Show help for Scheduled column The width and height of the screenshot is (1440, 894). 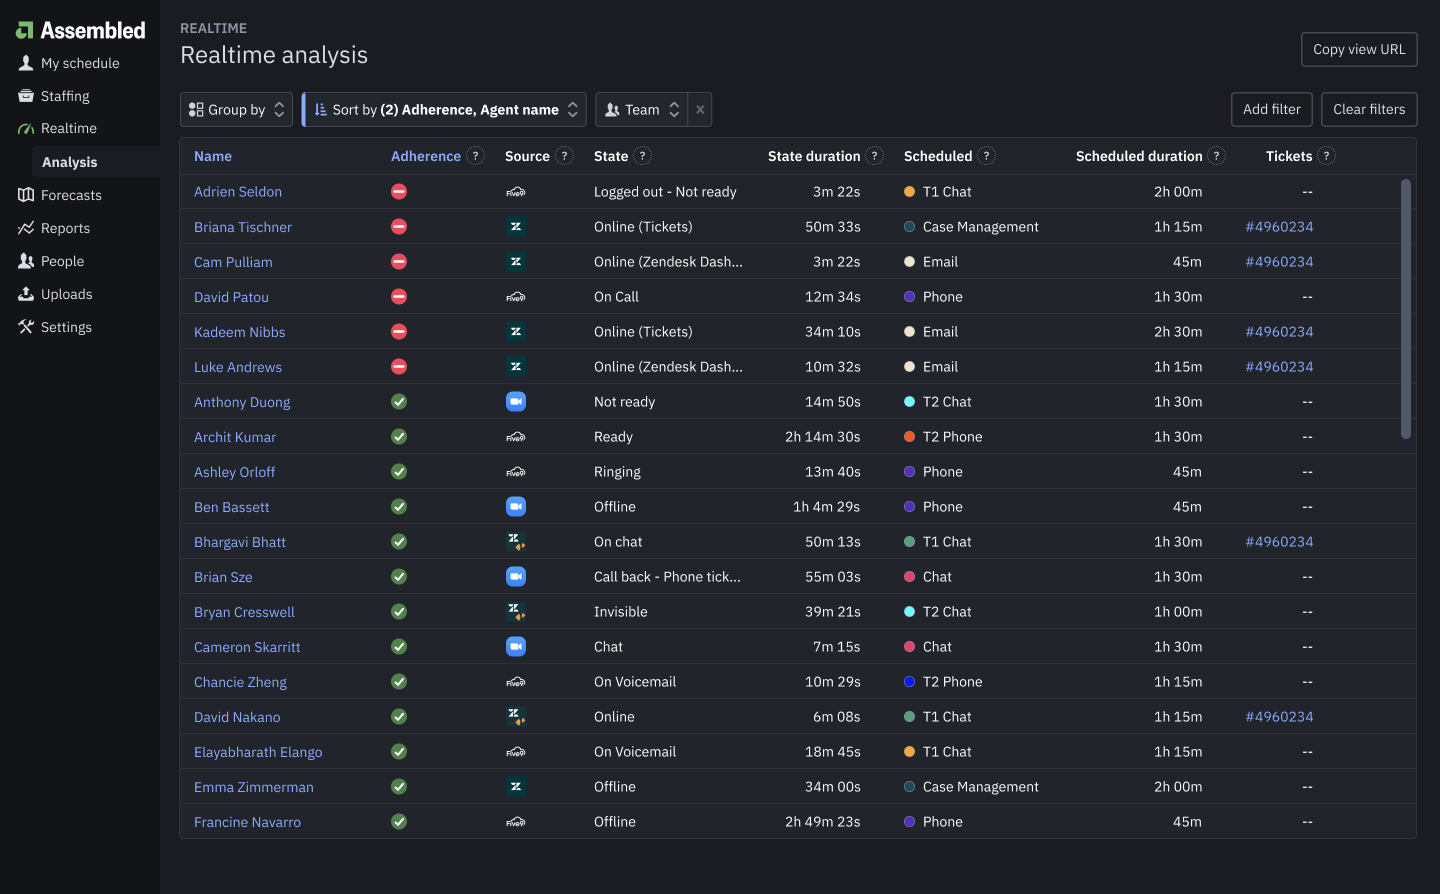(x=987, y=156)
